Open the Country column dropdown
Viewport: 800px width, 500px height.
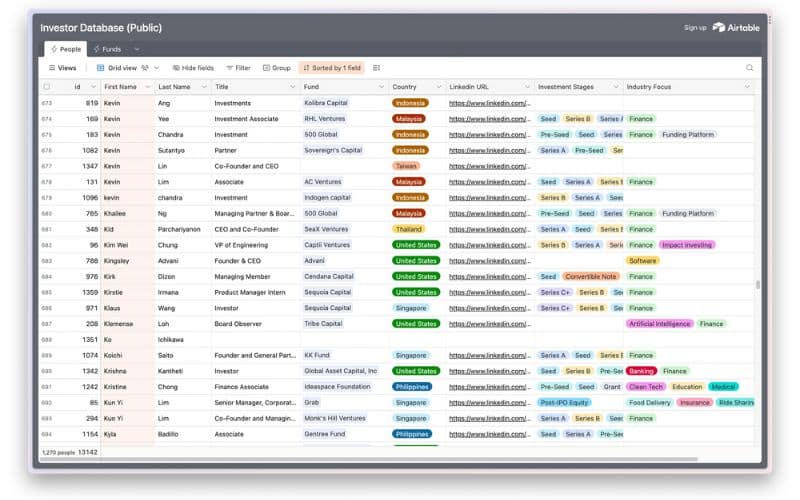pyautogui.click(x=438, y=87)
